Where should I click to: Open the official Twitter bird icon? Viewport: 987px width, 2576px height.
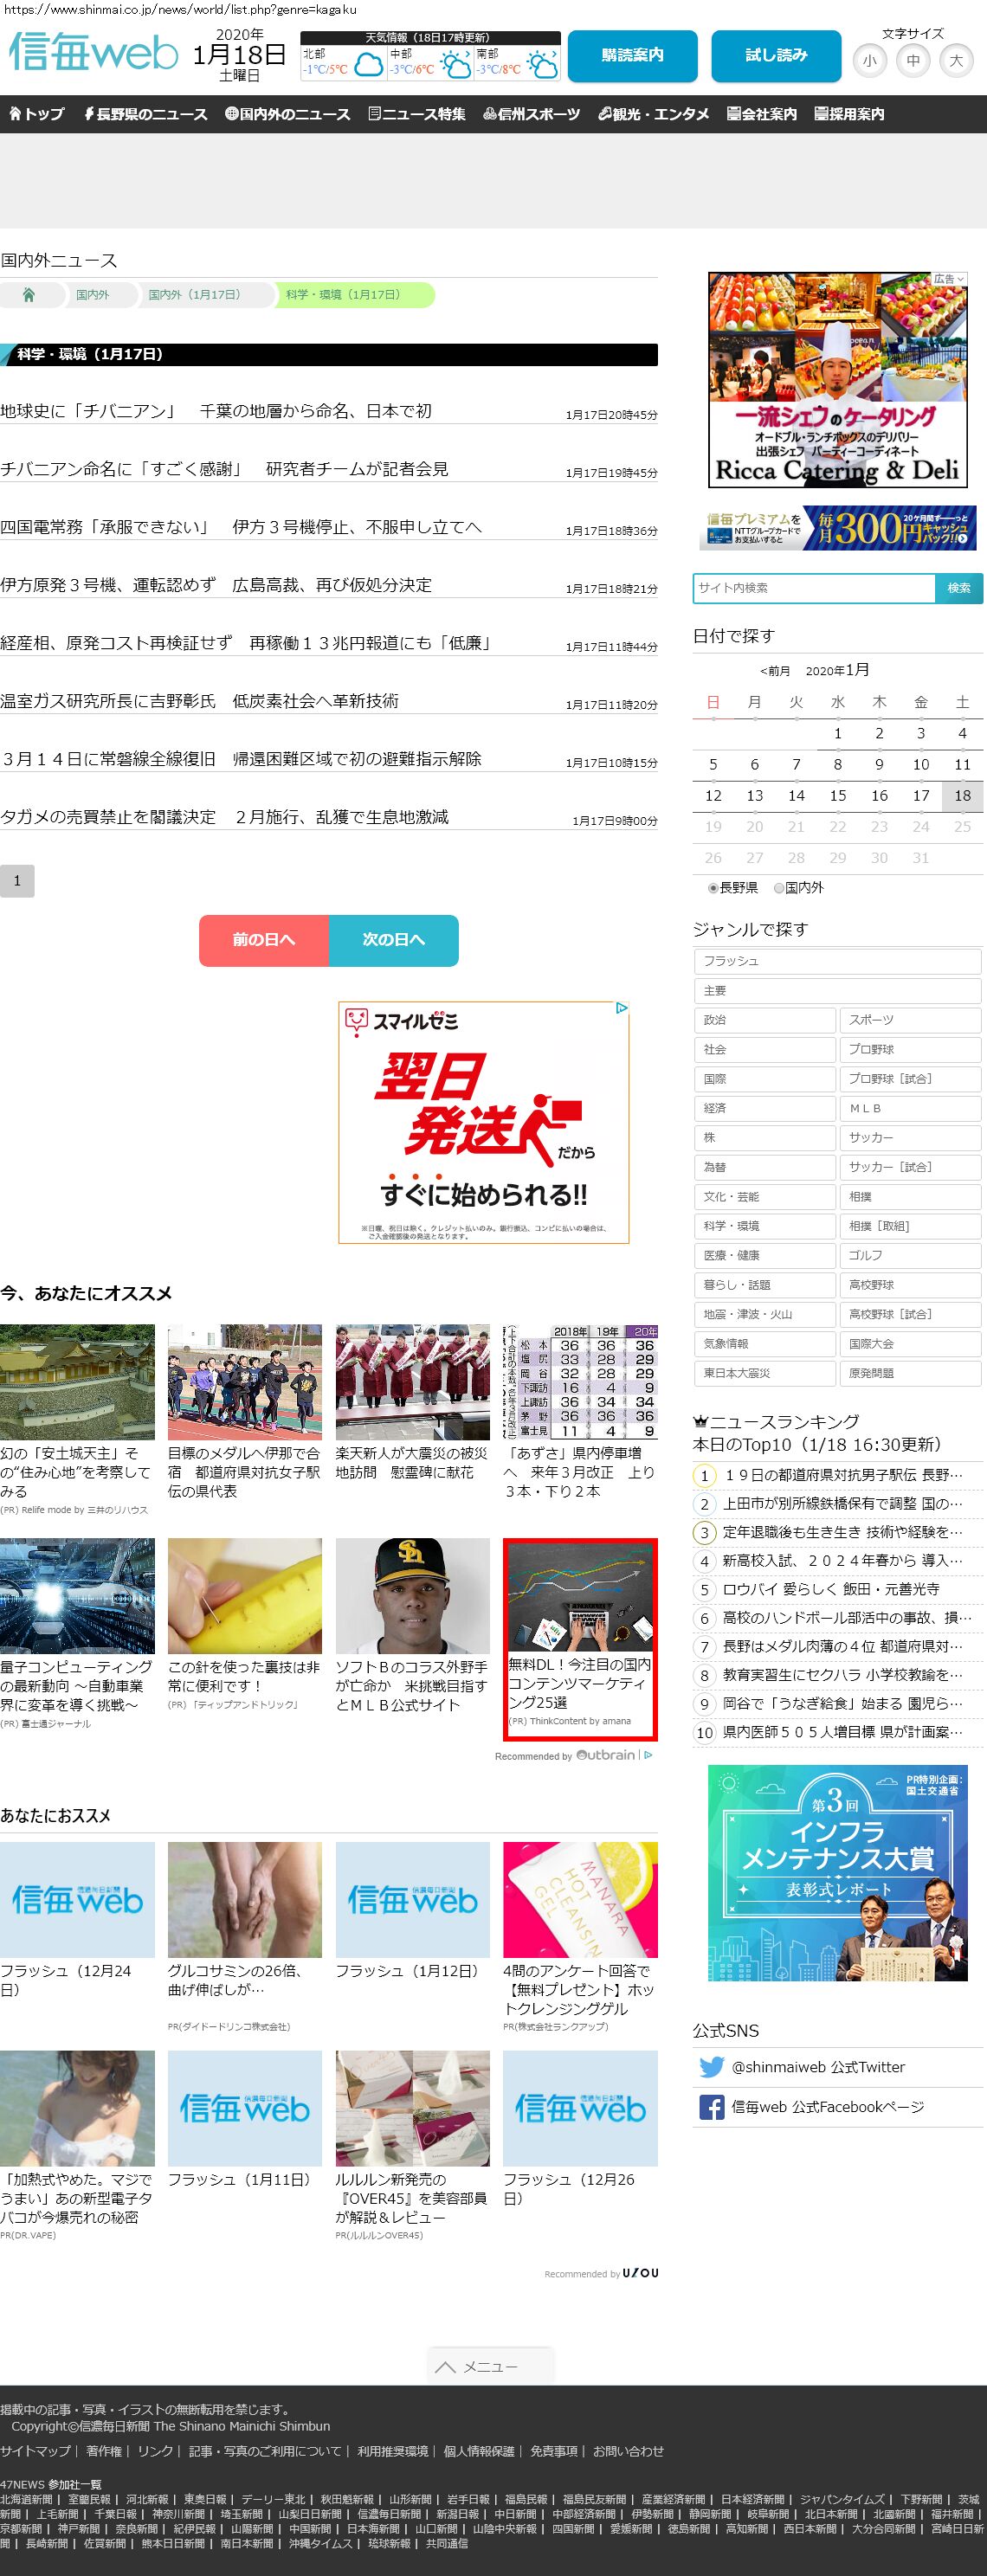pyautogui.click(x=711, y=2067)
